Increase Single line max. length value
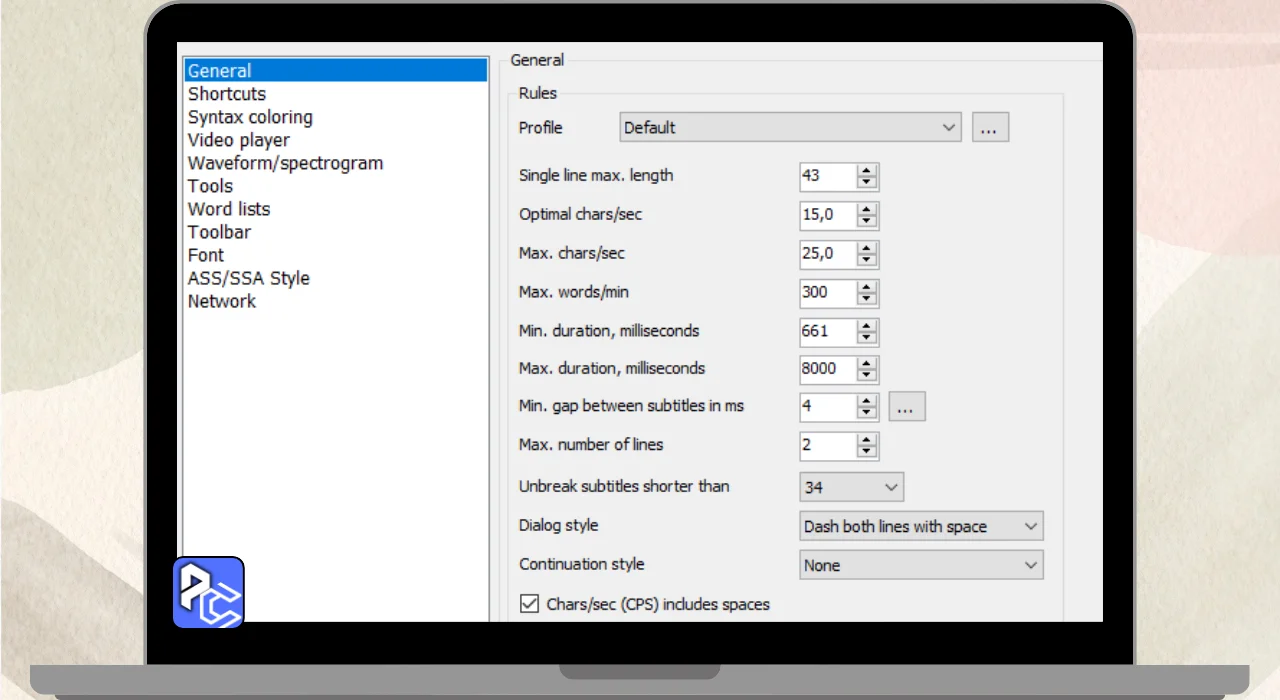The width and height of the screenshot is (1280, 700). point(867,171)
